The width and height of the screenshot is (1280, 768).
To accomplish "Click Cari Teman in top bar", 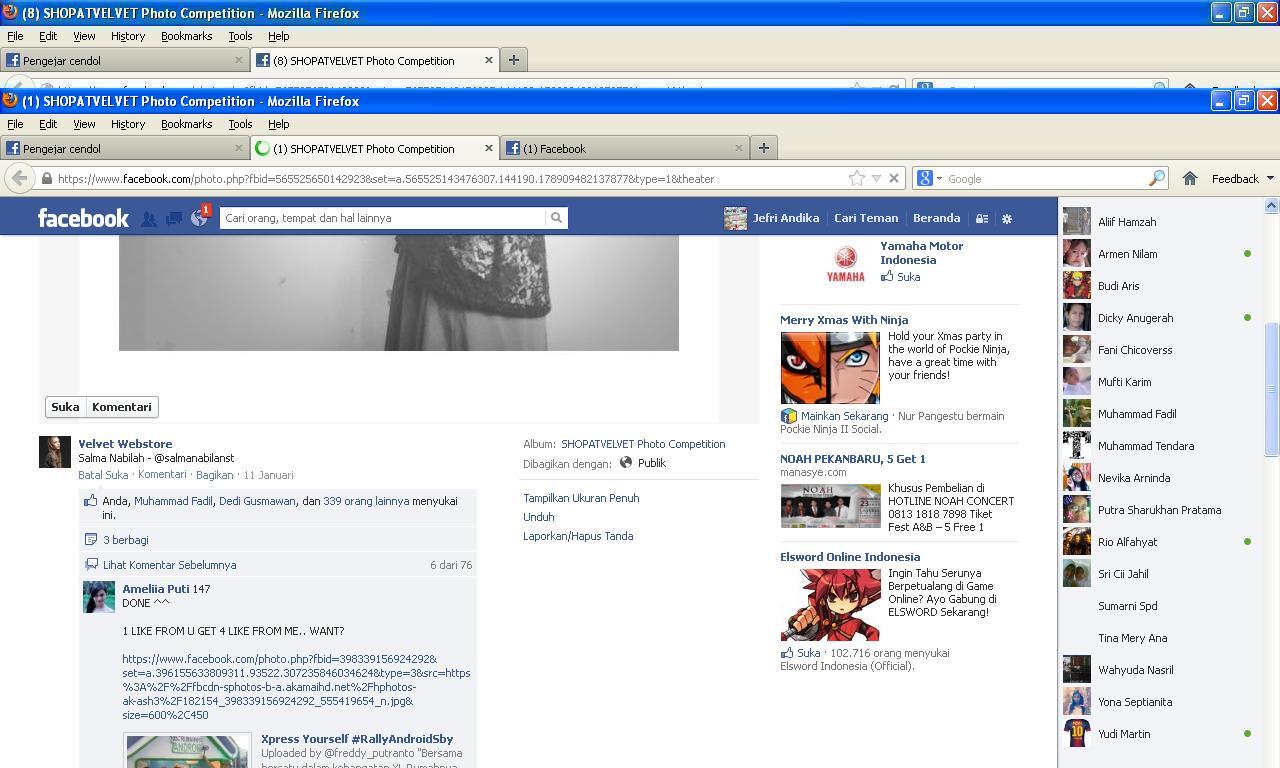I will click(x=866, y=218).
